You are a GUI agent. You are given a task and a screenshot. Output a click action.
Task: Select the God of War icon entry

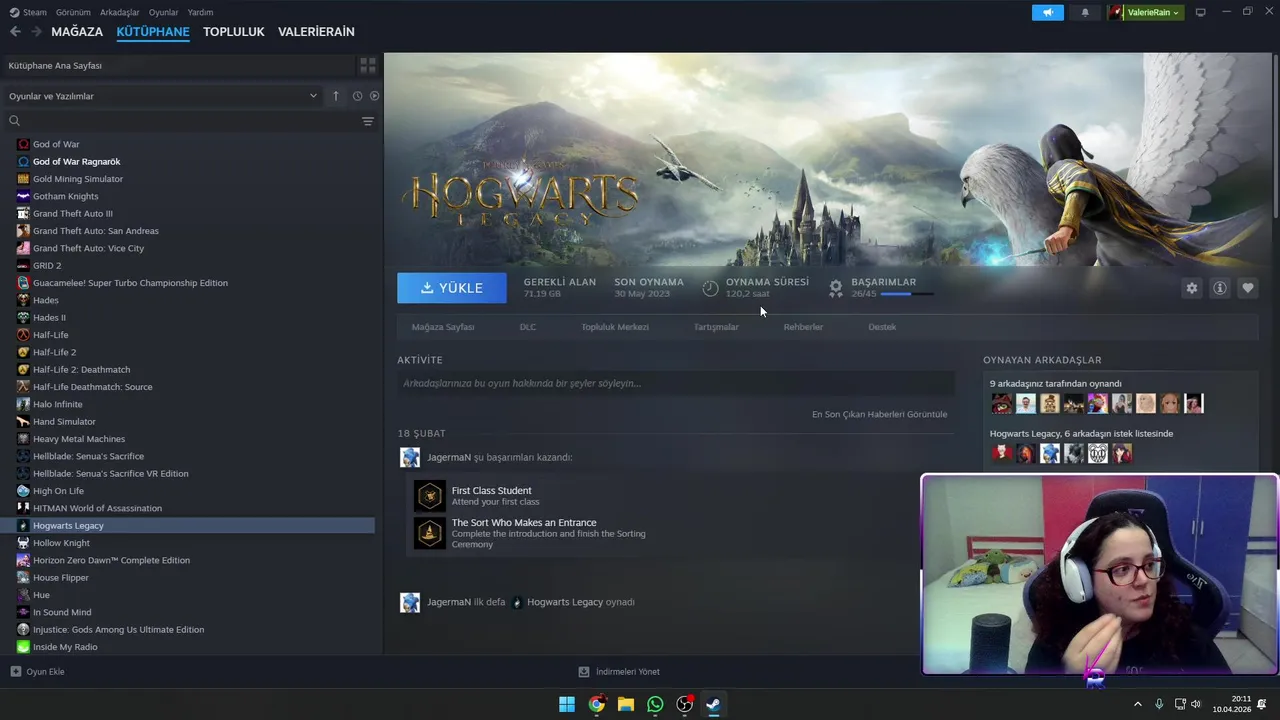pos(24,144)
